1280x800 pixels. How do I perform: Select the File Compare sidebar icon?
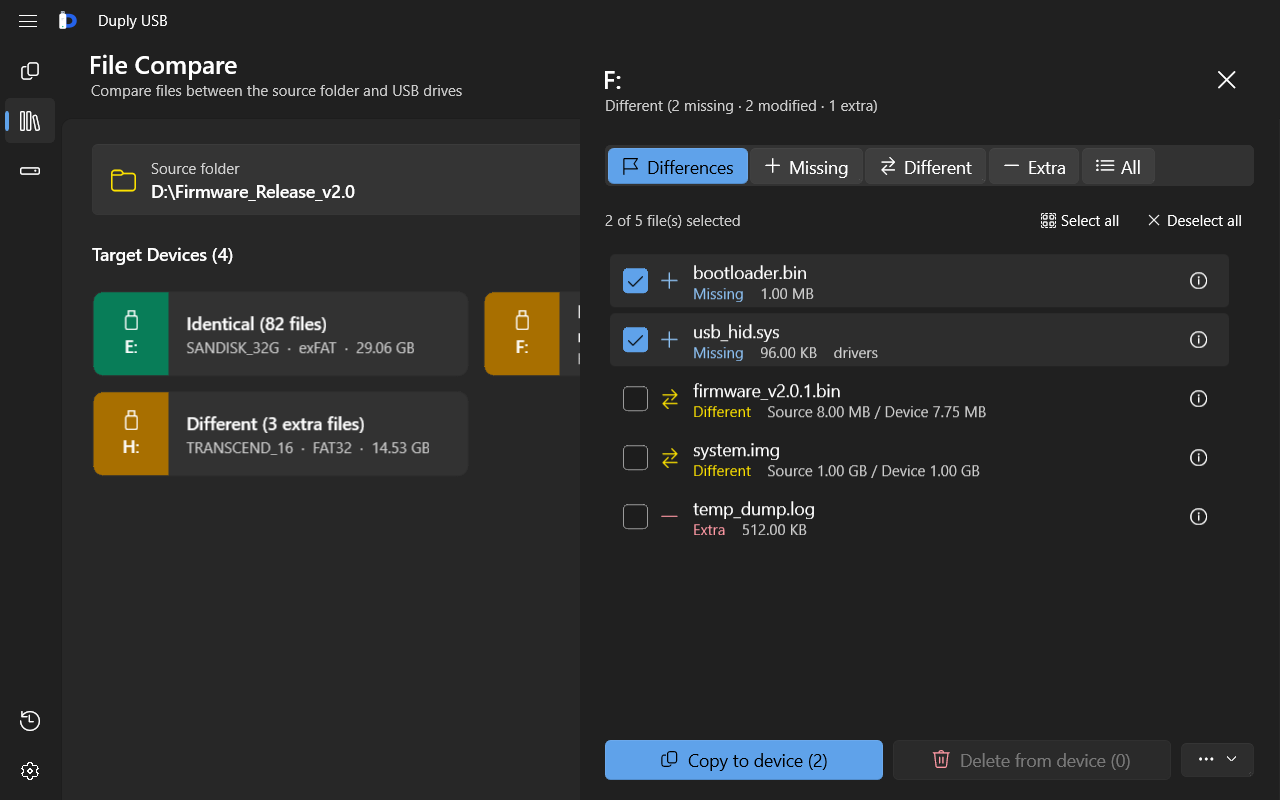click(x=30, y=121)
